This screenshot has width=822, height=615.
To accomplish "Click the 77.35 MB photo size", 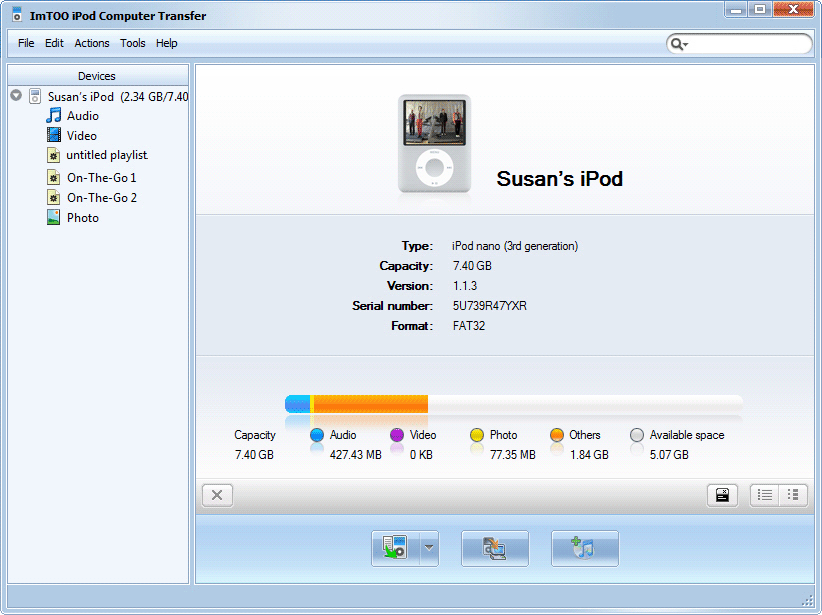I will coord(513,455).
